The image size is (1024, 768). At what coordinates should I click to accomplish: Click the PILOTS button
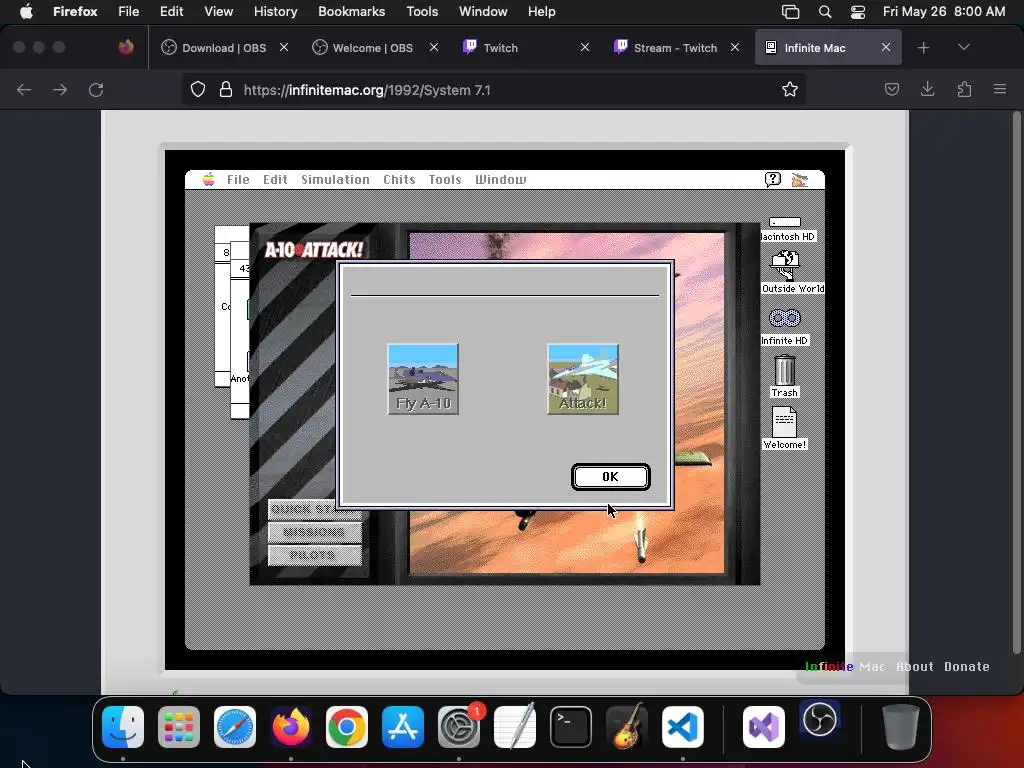coord(315,555)
